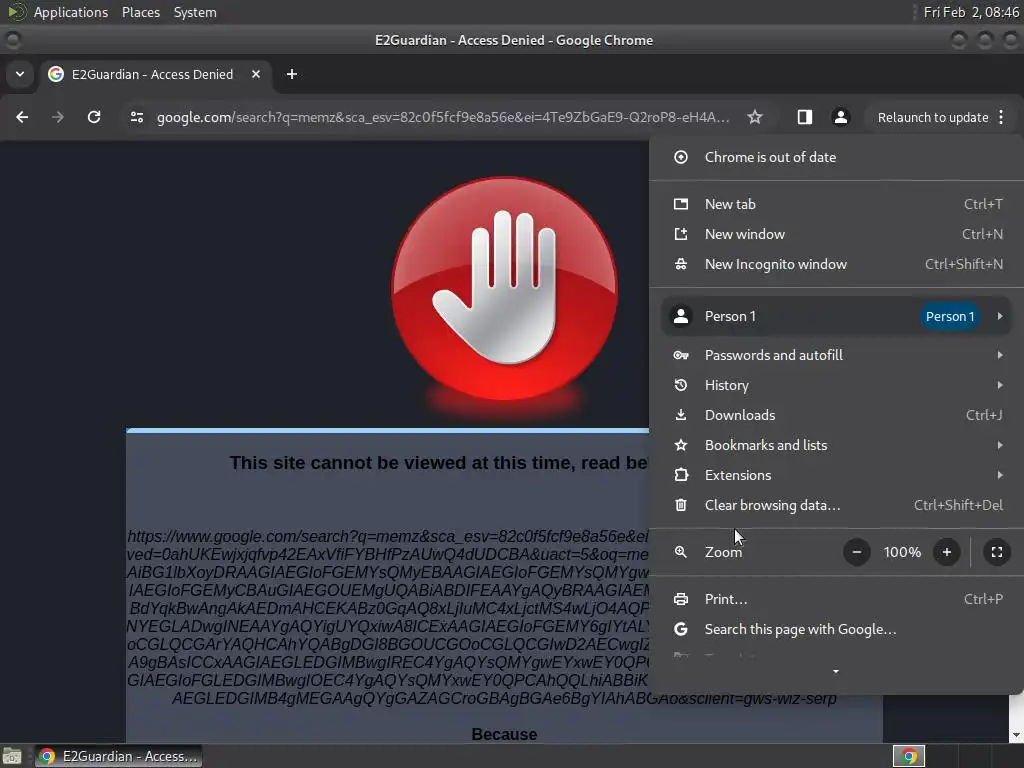Click the Chrome is out of date entry
Screen dimensions: 1024x768
[x=837, y=157]
